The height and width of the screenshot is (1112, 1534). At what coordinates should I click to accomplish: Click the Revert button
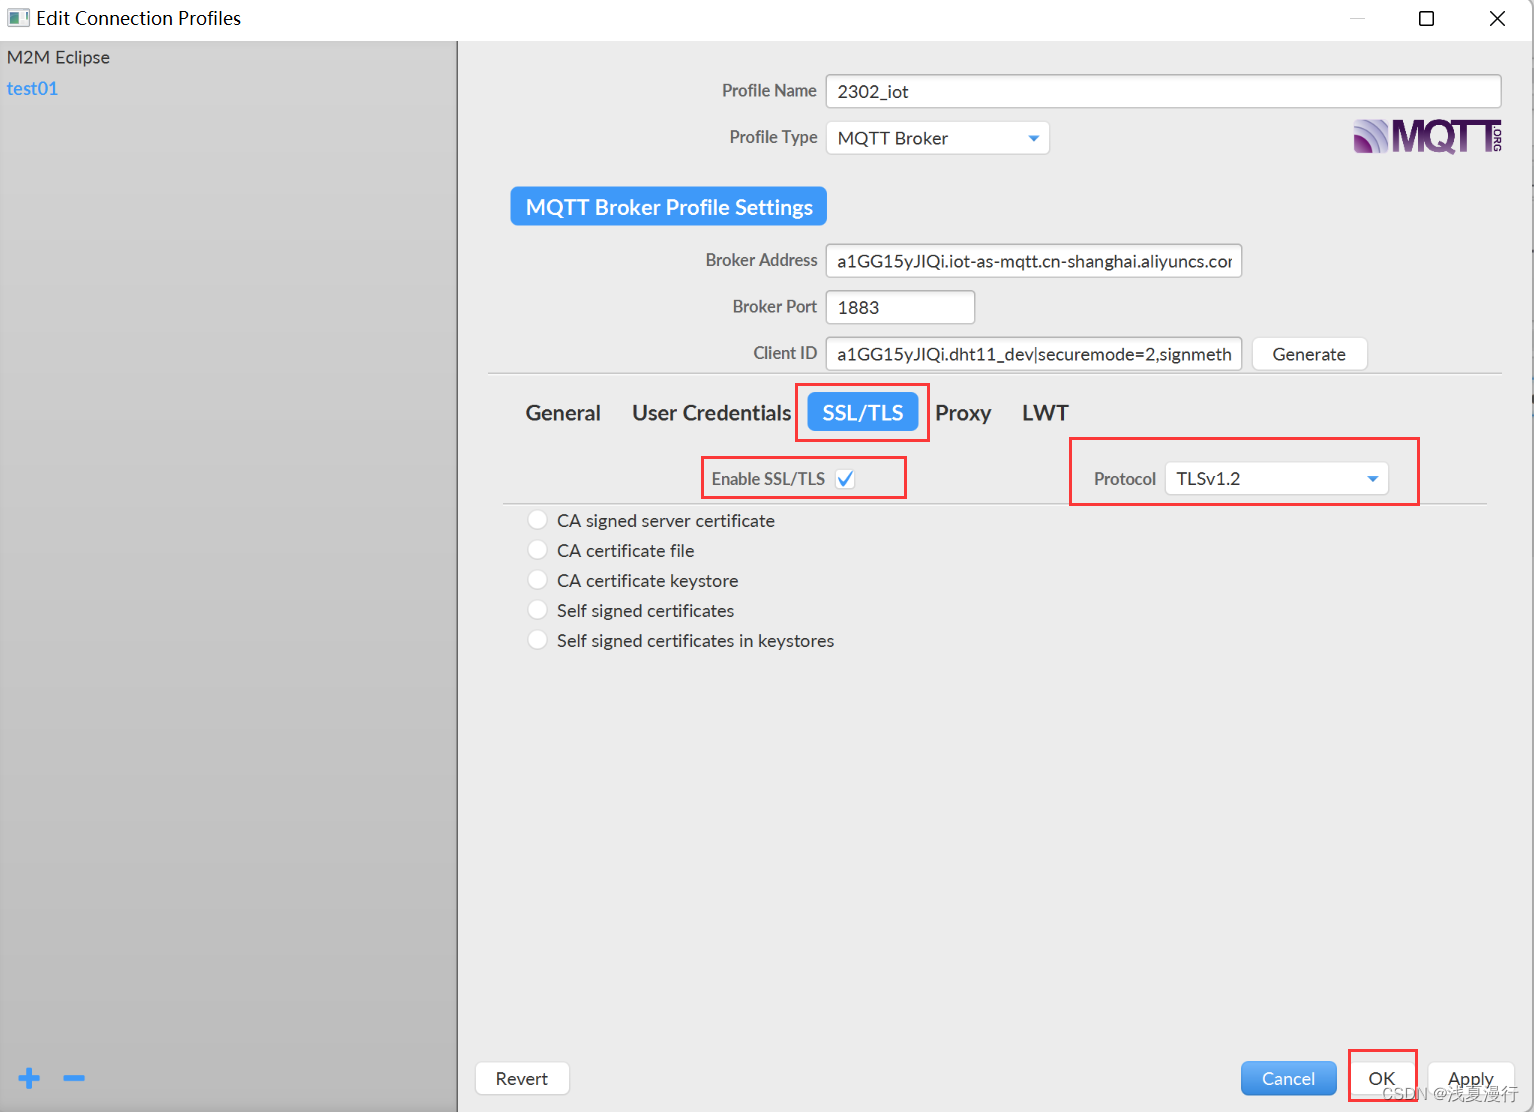[522, 1079]
